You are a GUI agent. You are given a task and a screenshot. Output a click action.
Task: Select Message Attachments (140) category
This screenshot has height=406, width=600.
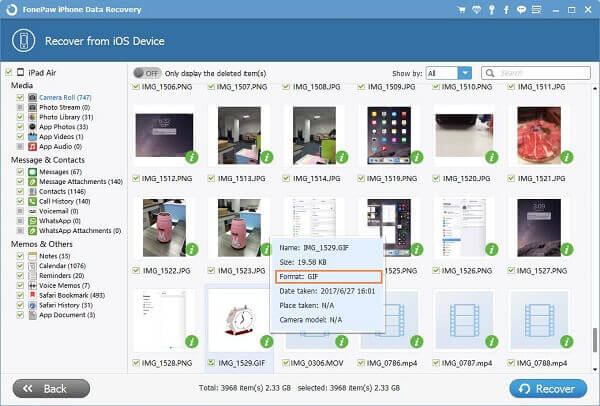pyautogui.click(x=81, y=182)
